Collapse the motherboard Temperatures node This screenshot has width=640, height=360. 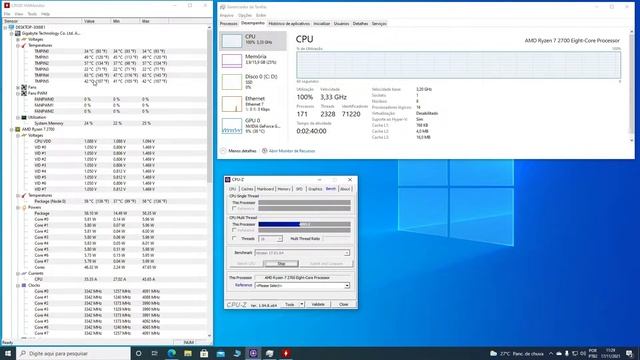click(18, 45)
